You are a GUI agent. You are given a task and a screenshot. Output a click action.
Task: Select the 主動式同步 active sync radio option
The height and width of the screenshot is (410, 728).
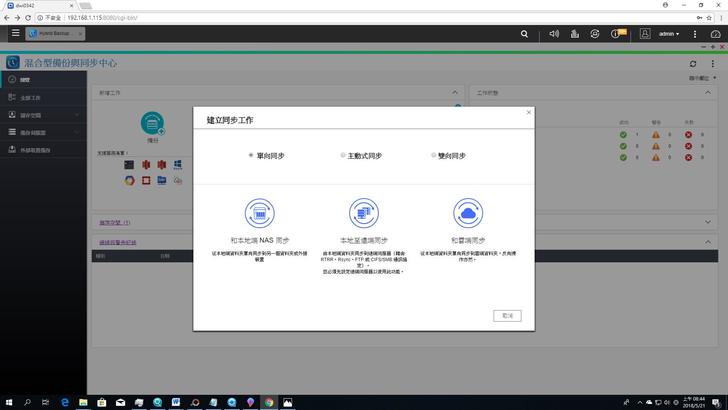(x=342, y=156)
